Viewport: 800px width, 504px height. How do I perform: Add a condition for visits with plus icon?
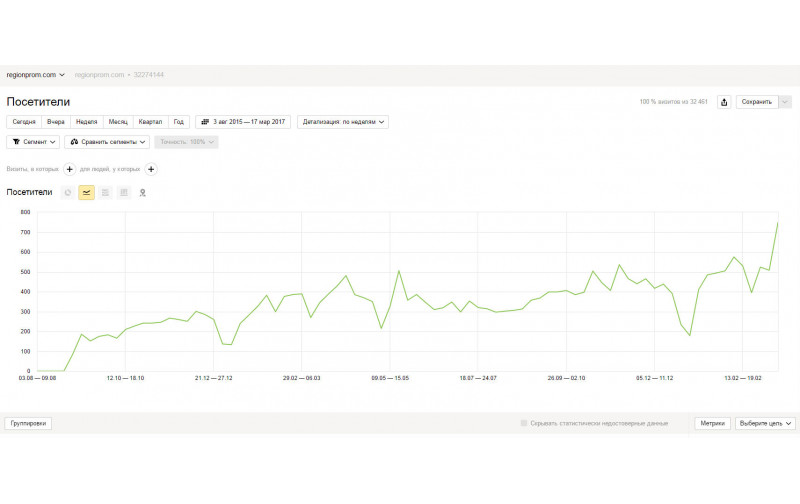(x=70, y=169)
